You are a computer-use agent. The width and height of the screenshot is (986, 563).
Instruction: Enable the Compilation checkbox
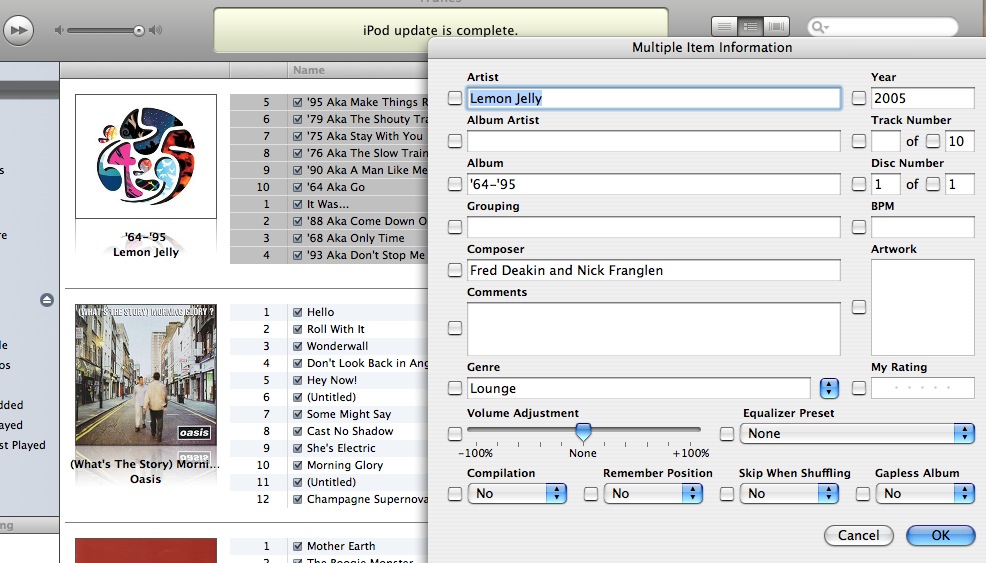click(x=455, y=494)
